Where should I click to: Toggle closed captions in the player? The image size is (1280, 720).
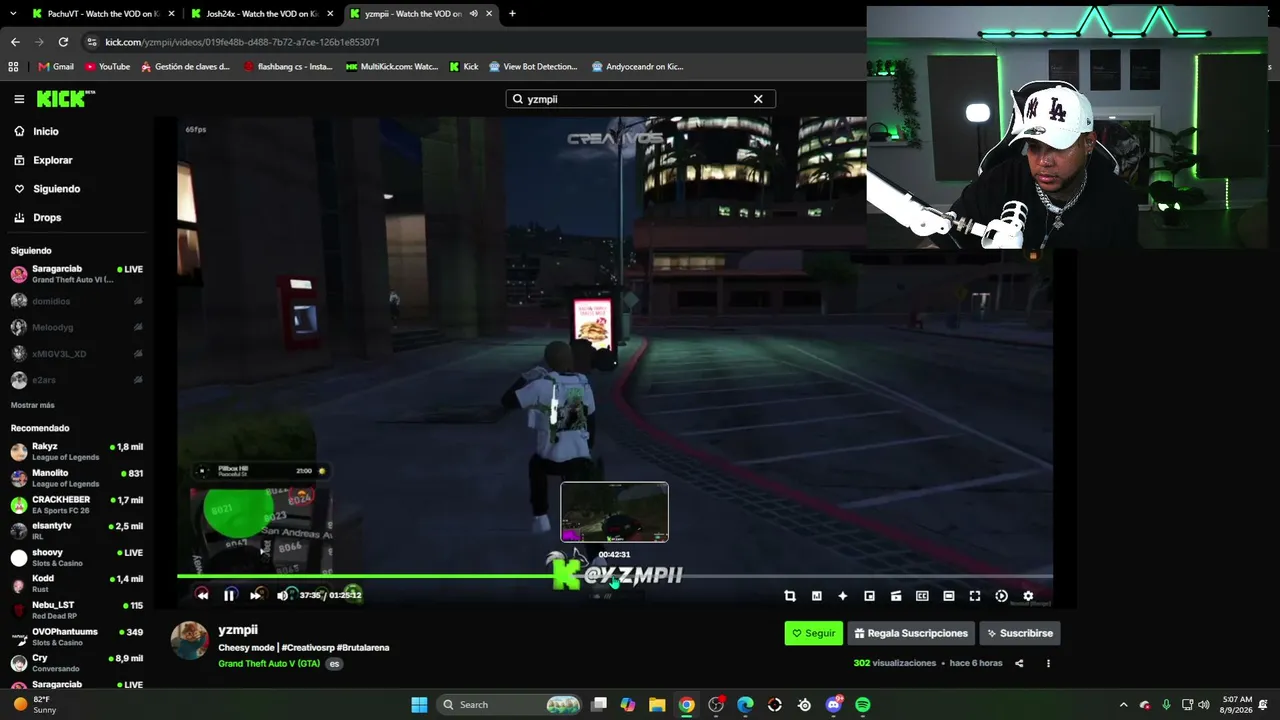click(x=922, y=596)
